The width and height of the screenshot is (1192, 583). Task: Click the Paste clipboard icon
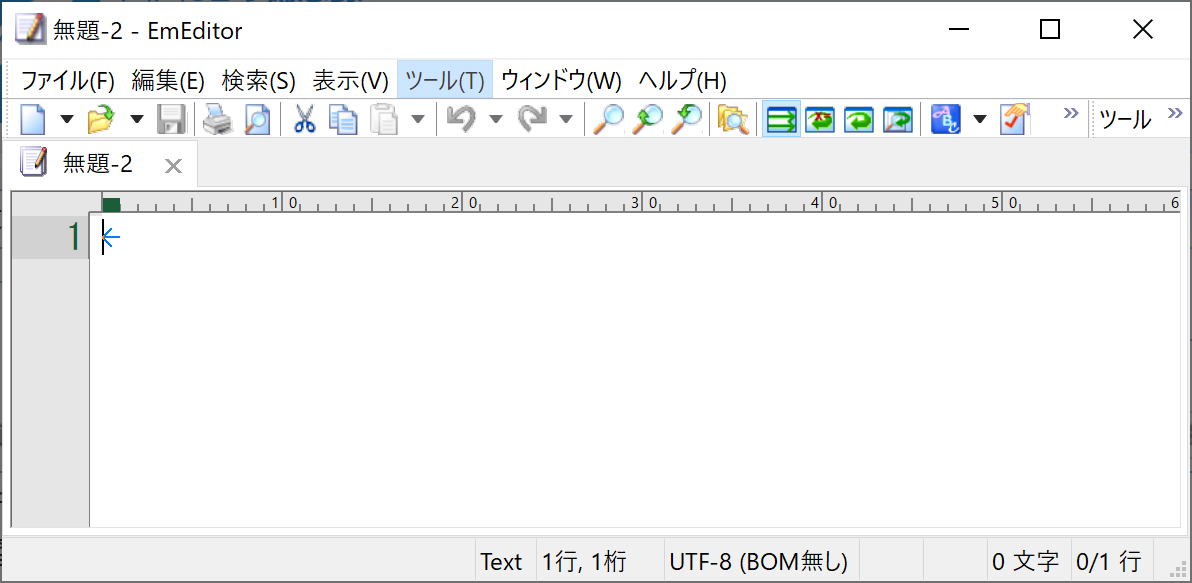pos(384,119)
